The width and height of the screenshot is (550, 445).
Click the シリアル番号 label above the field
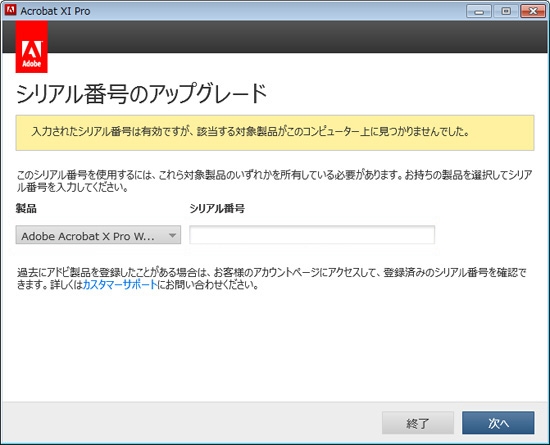coord(217,208)
